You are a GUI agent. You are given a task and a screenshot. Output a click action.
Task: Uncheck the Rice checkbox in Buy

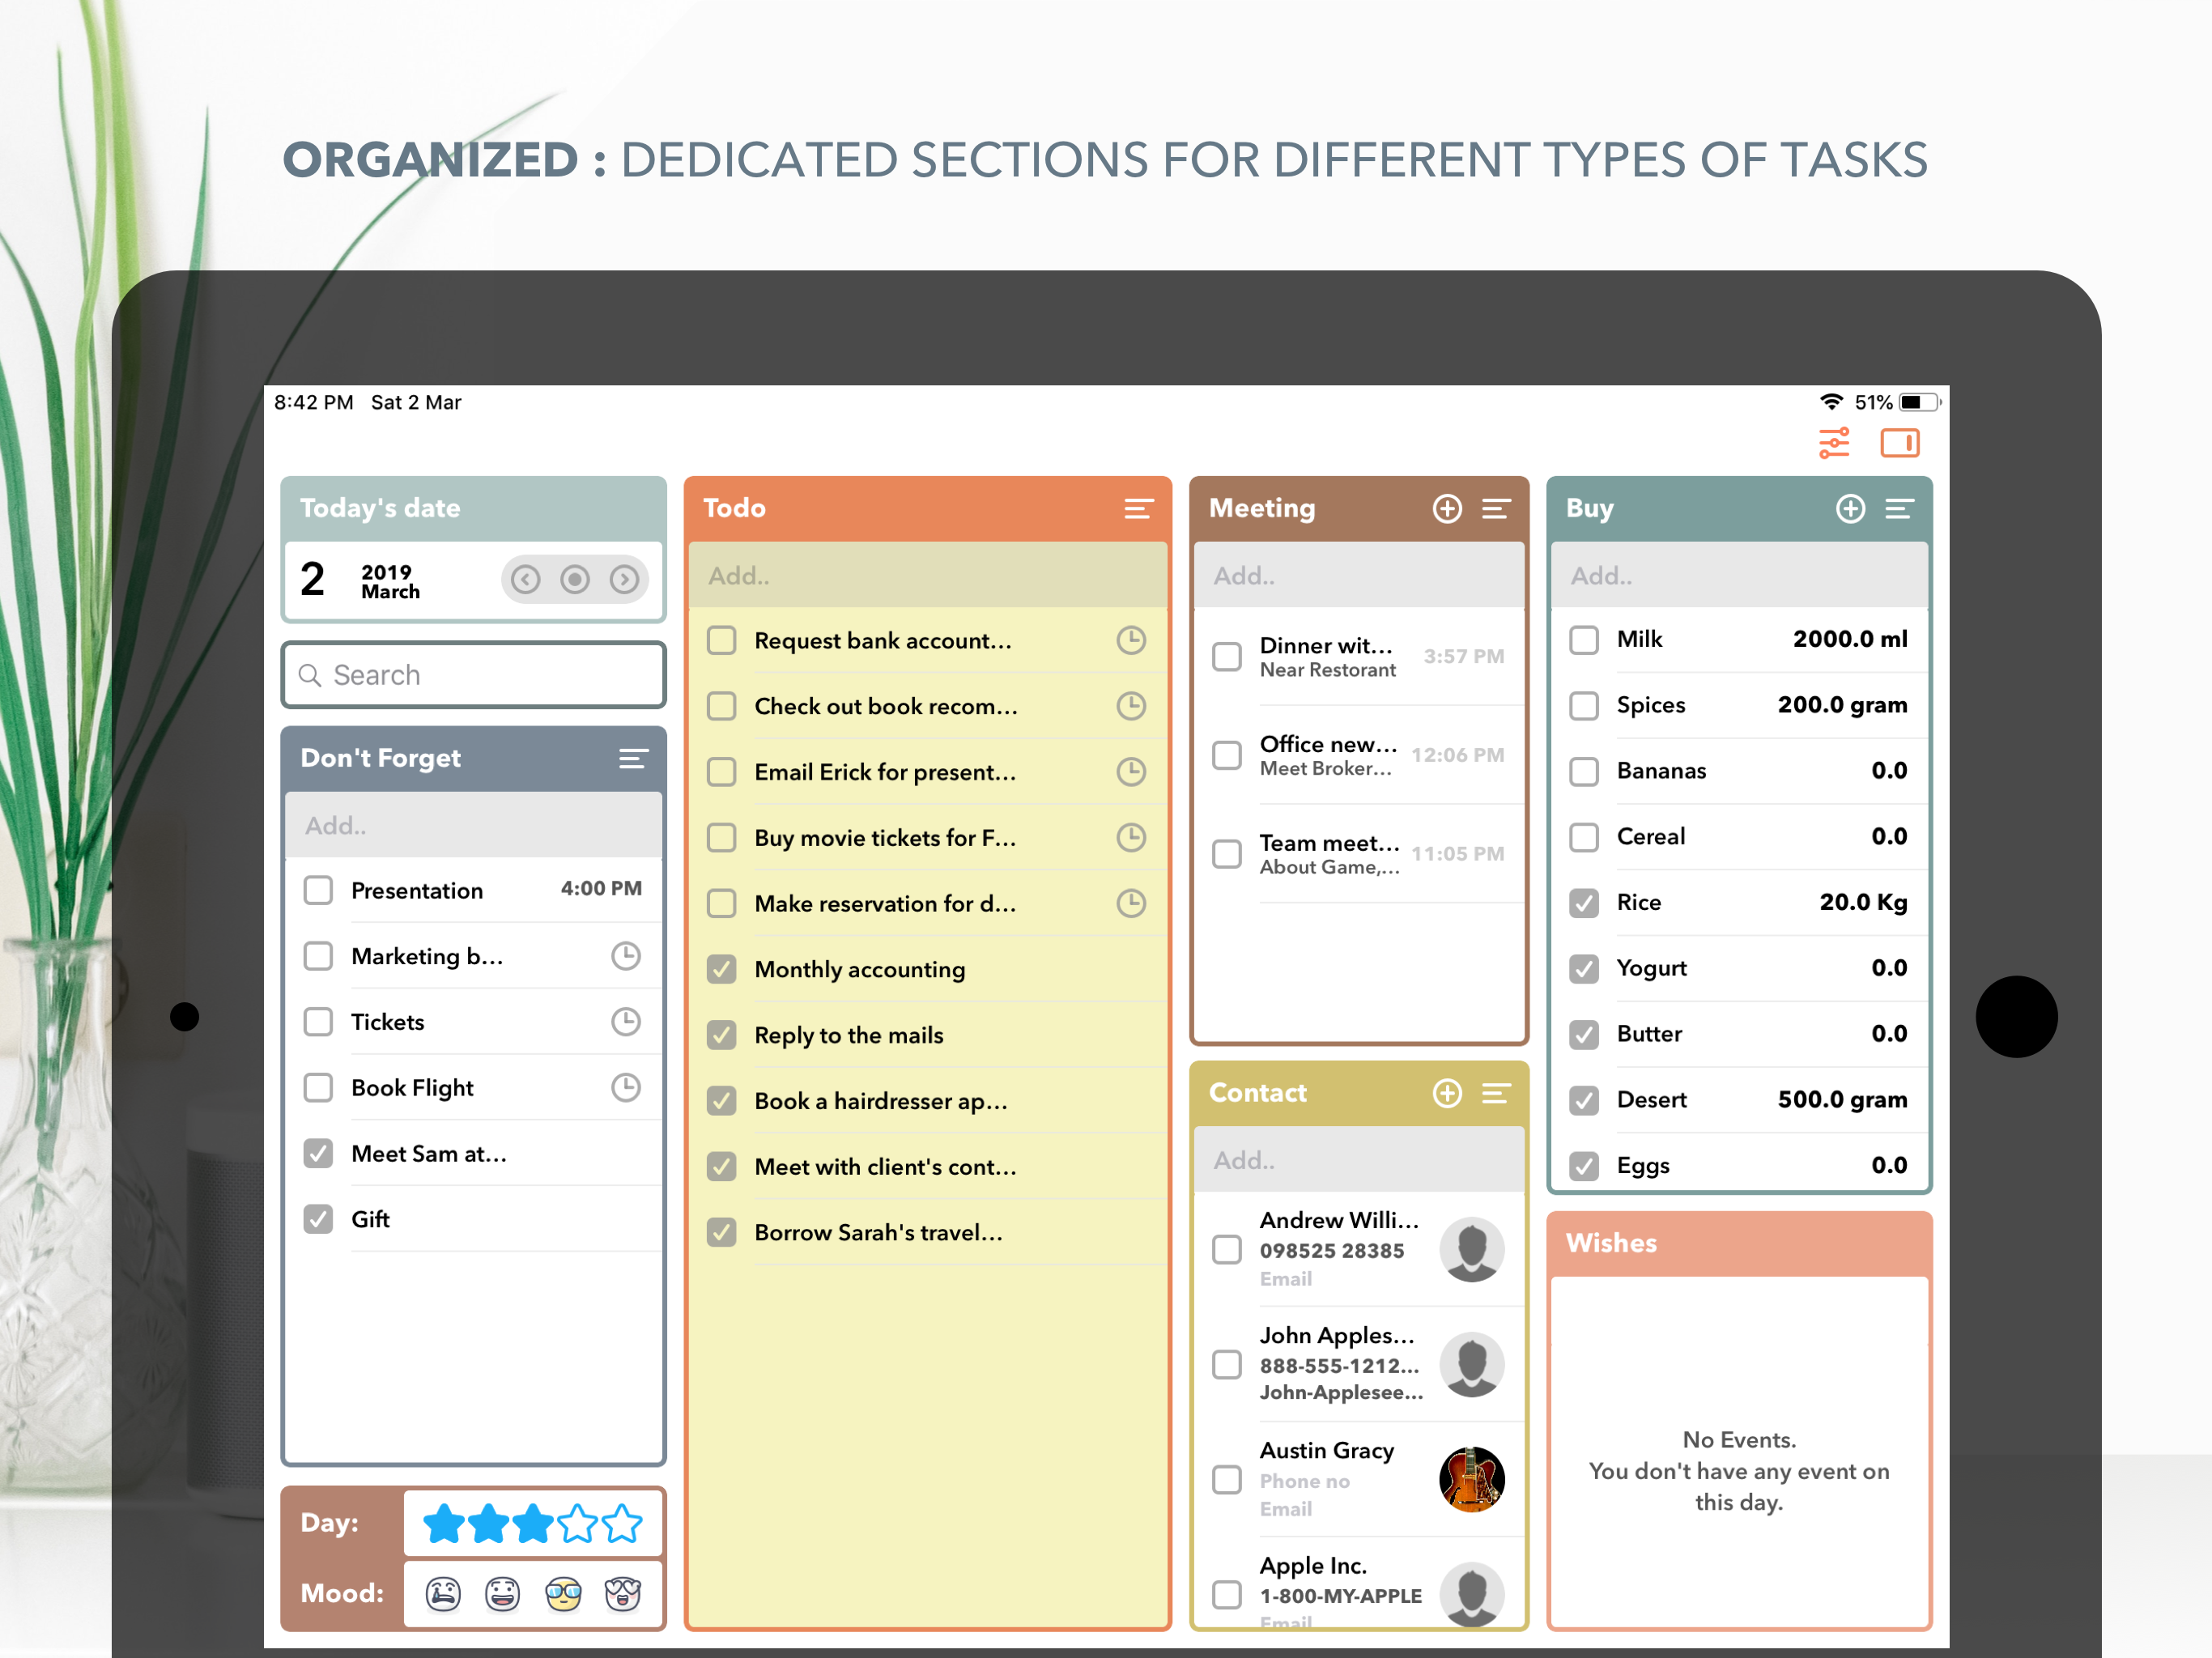[x=1584, y=903]
